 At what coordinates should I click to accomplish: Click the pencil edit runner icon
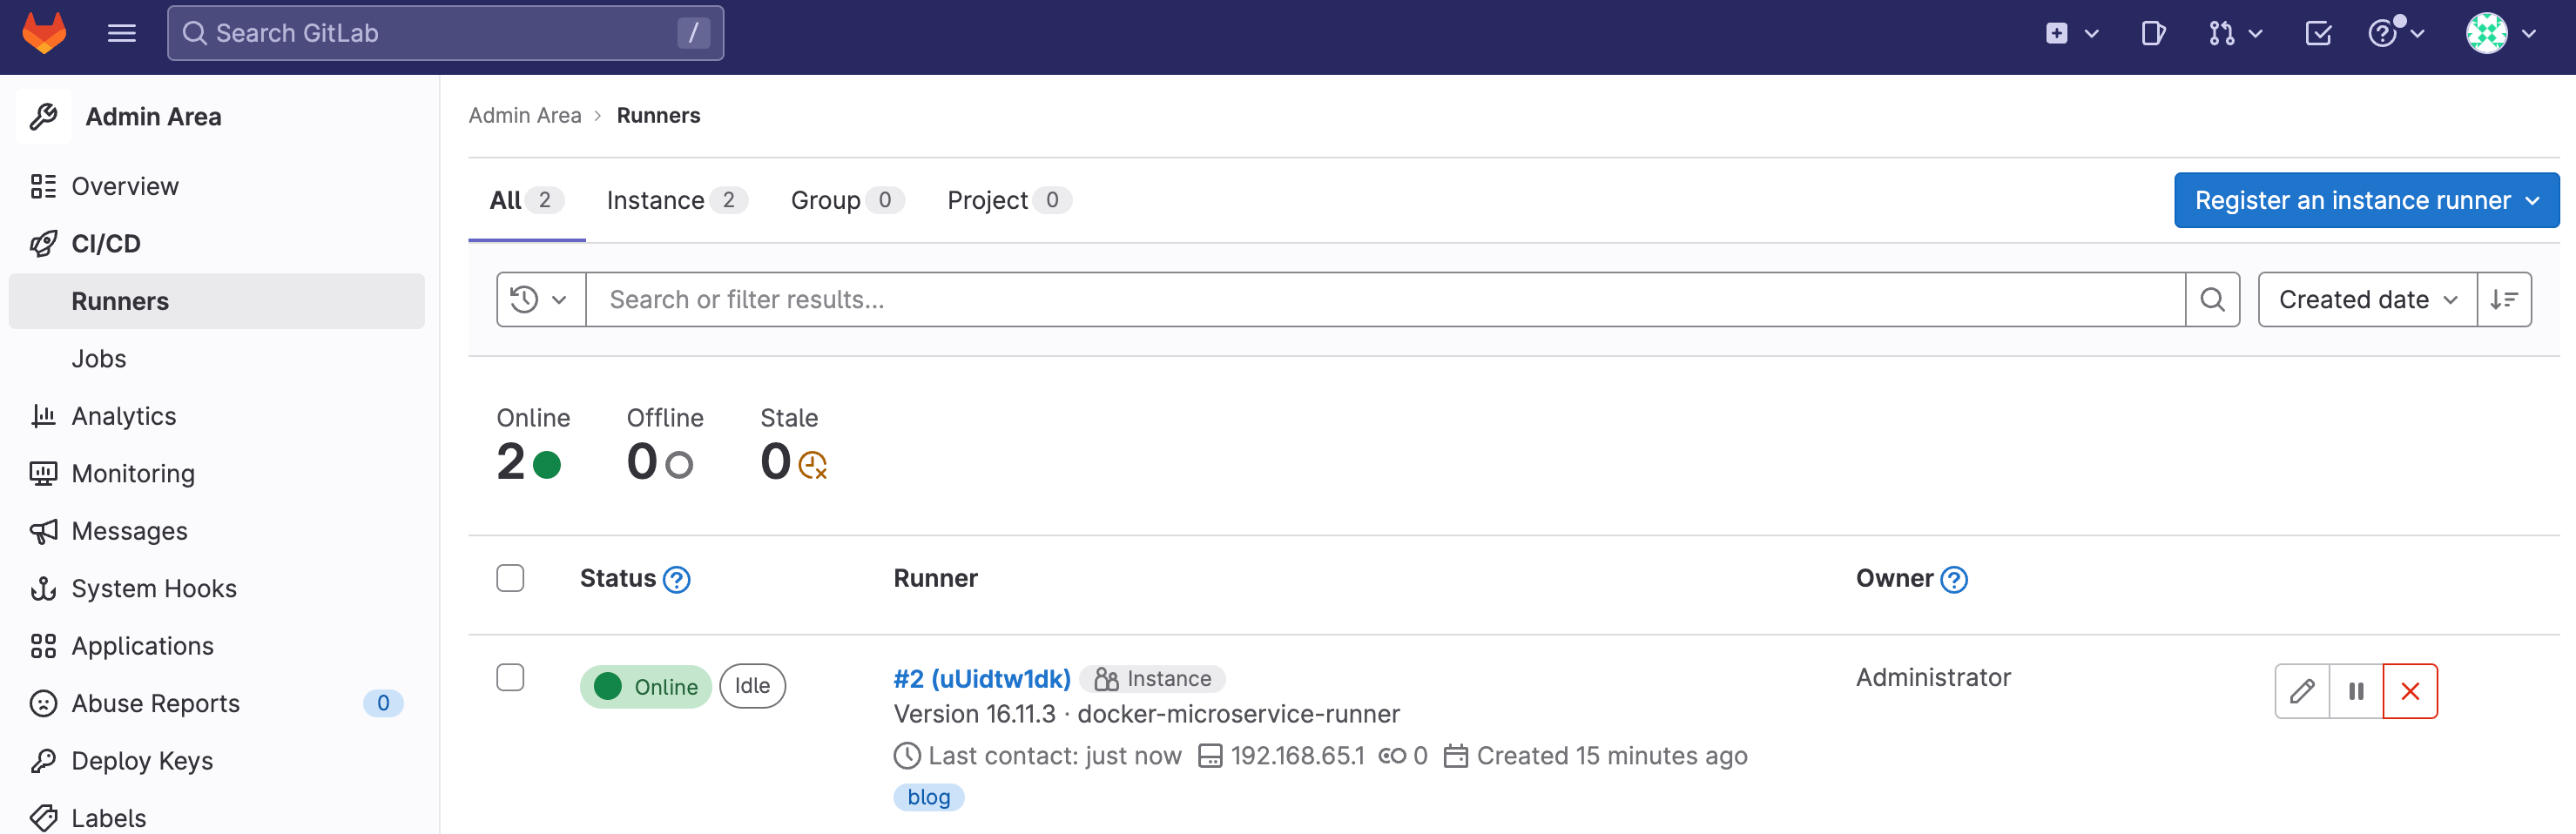coord(2302,691)
